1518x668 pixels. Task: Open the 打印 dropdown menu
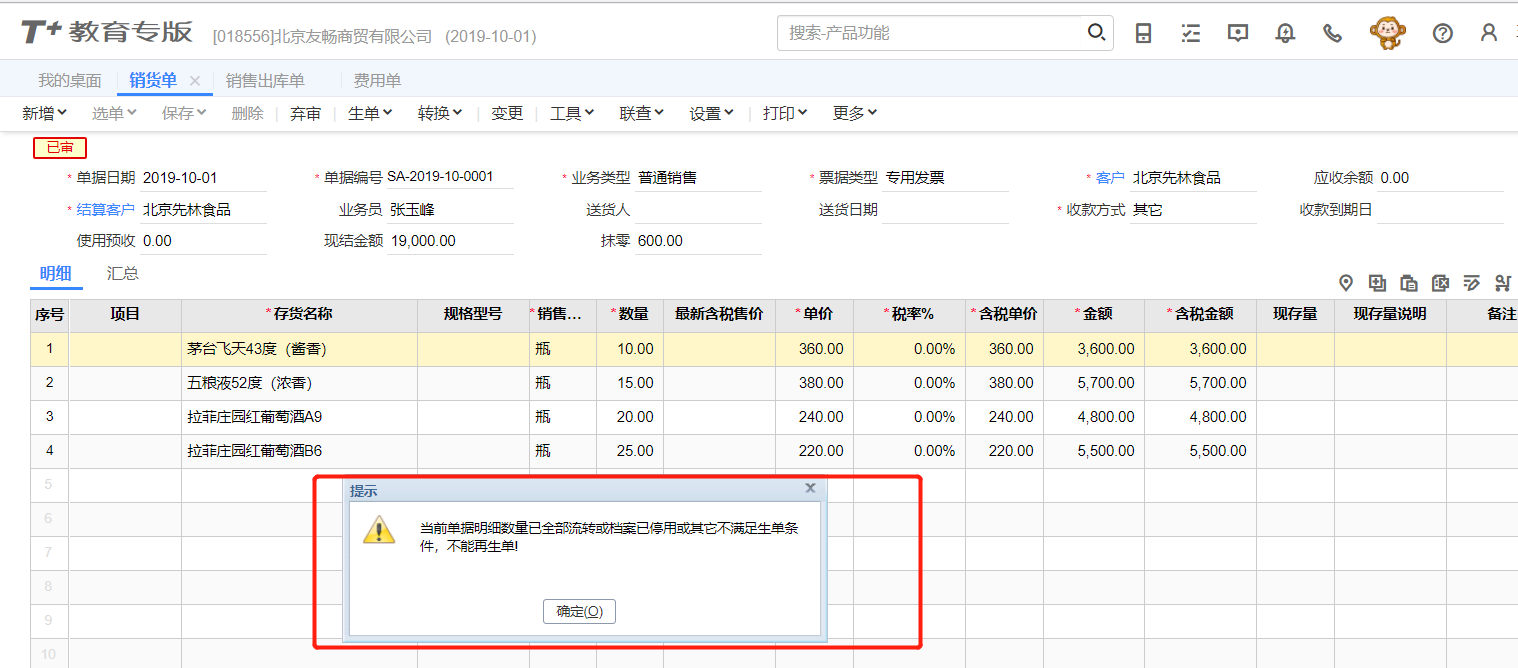tap(785, 114)
